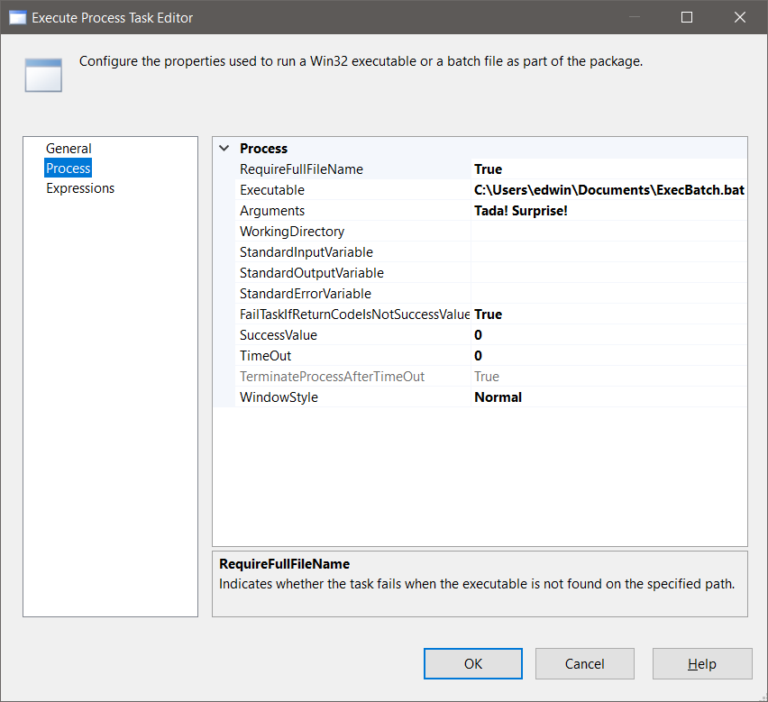Open the WindowStyle value Normal
The width and height of the screenshot is (768, 702).
point(609,397)
